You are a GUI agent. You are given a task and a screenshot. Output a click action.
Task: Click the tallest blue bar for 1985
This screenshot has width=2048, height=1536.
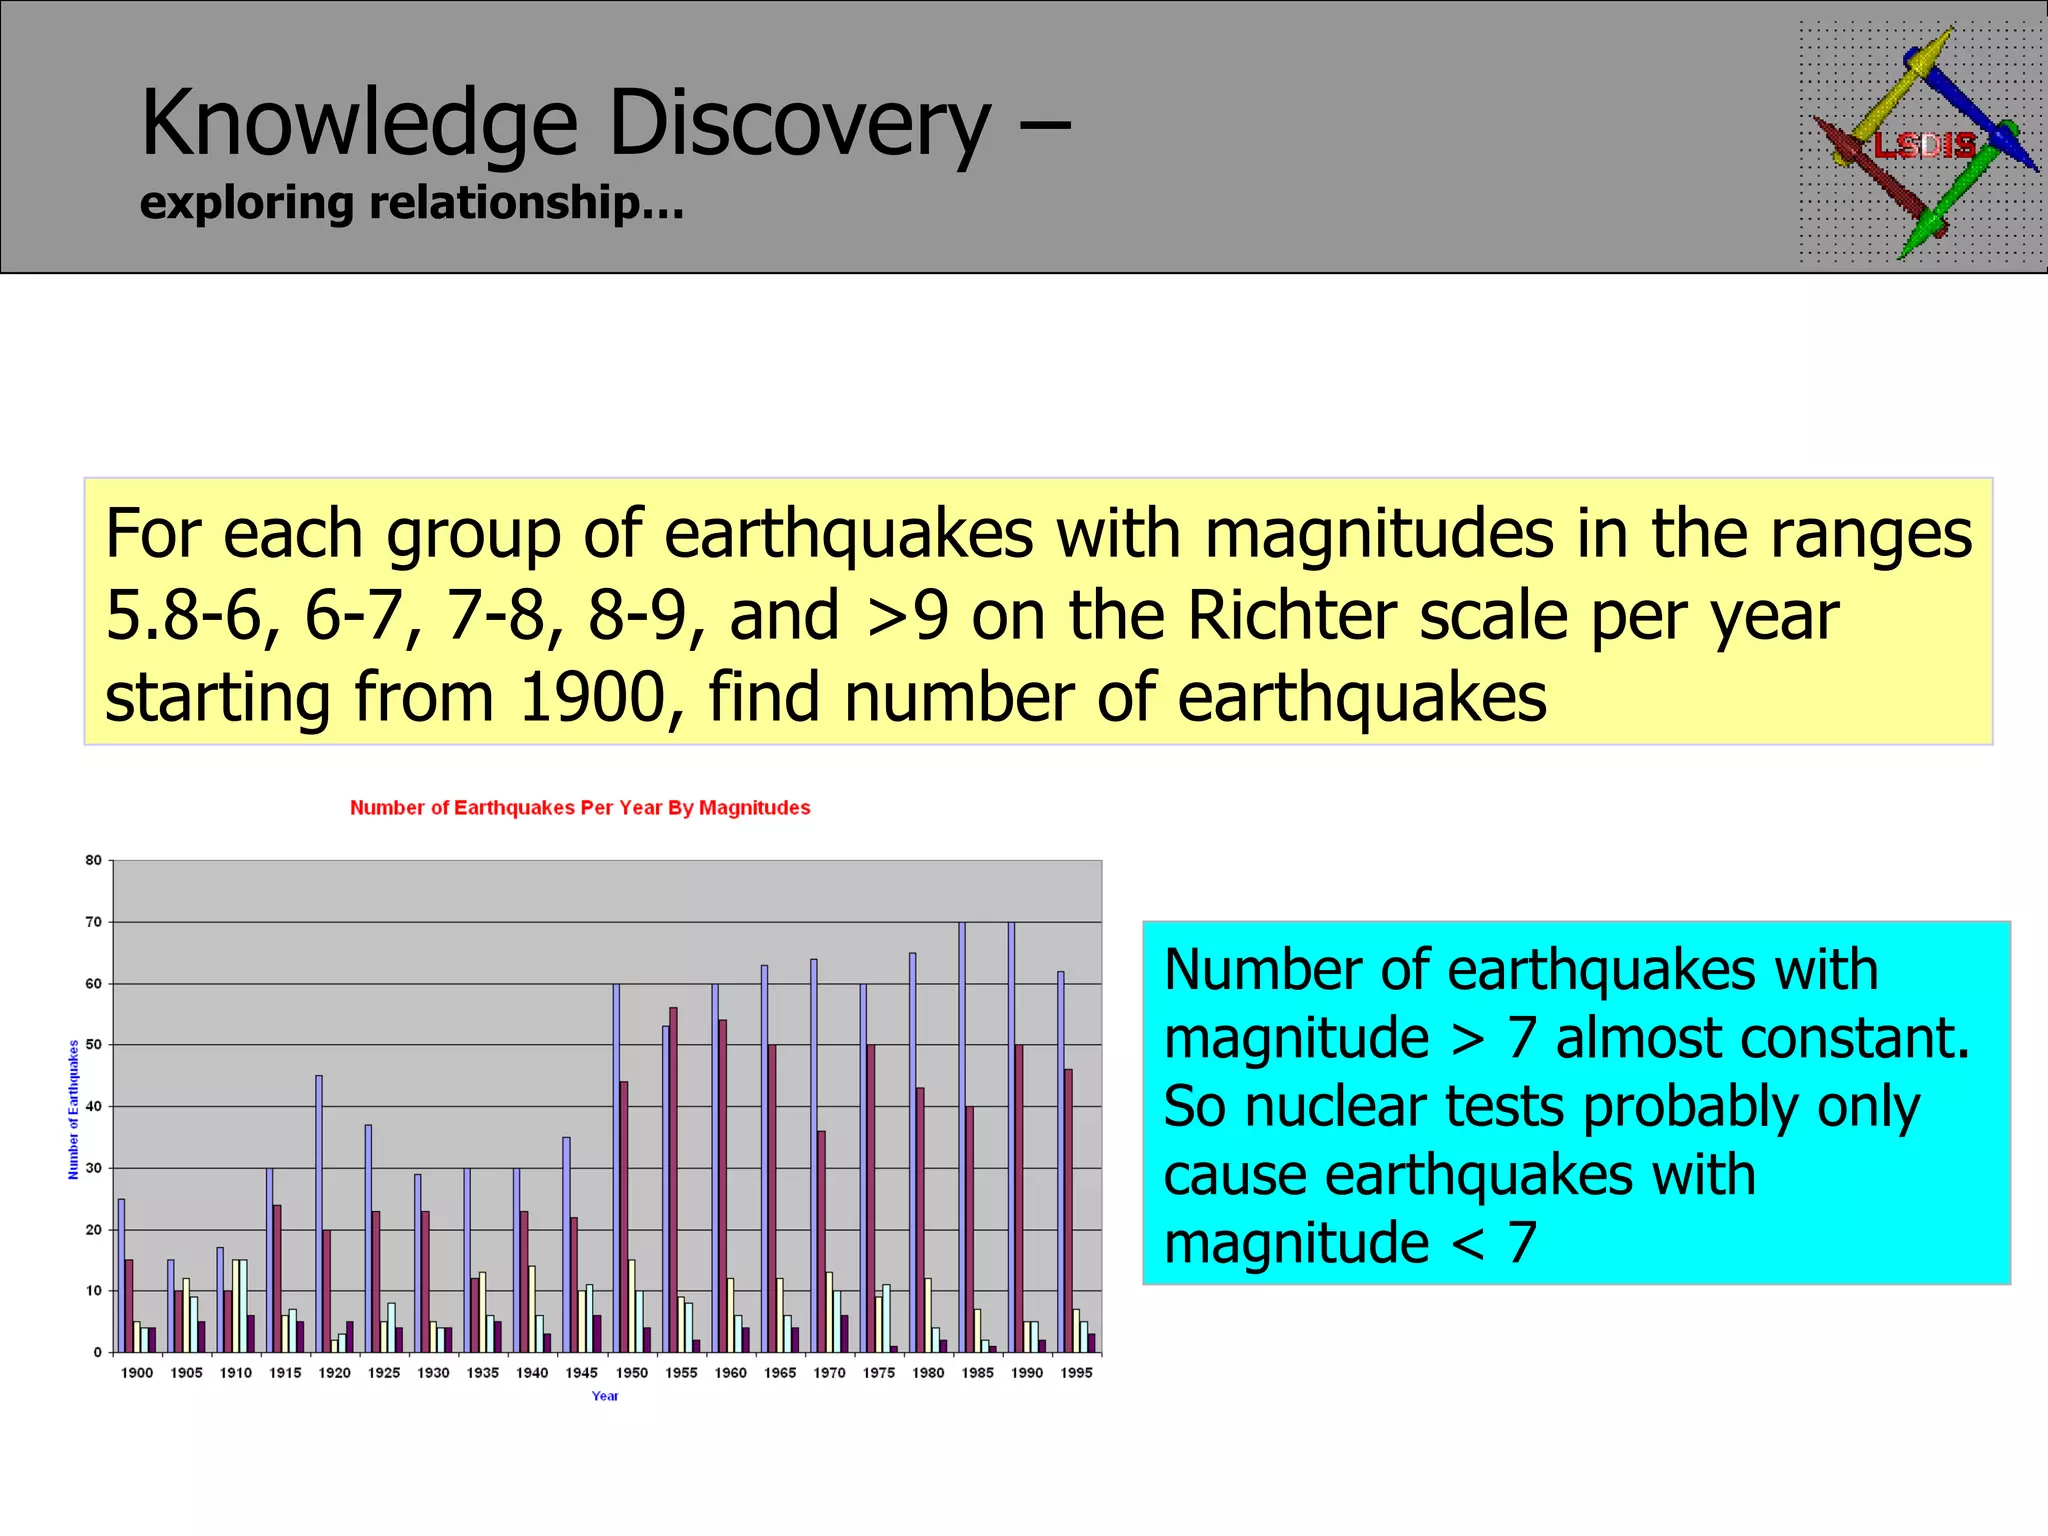962,1135
